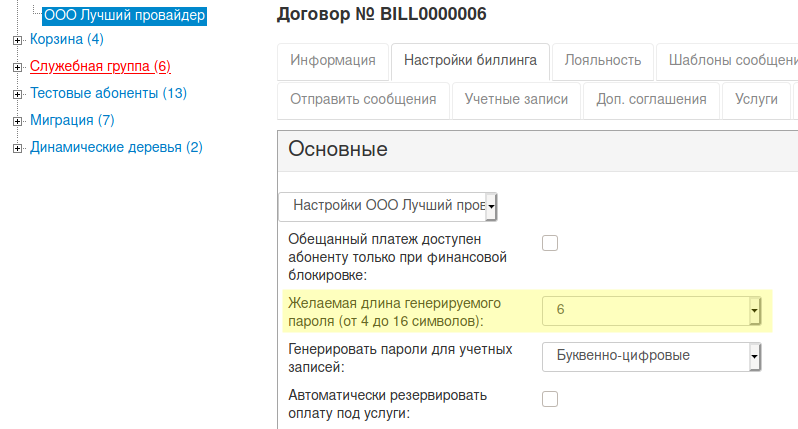Select ООО Лучший провайдер tree item

tap(124, 15)
